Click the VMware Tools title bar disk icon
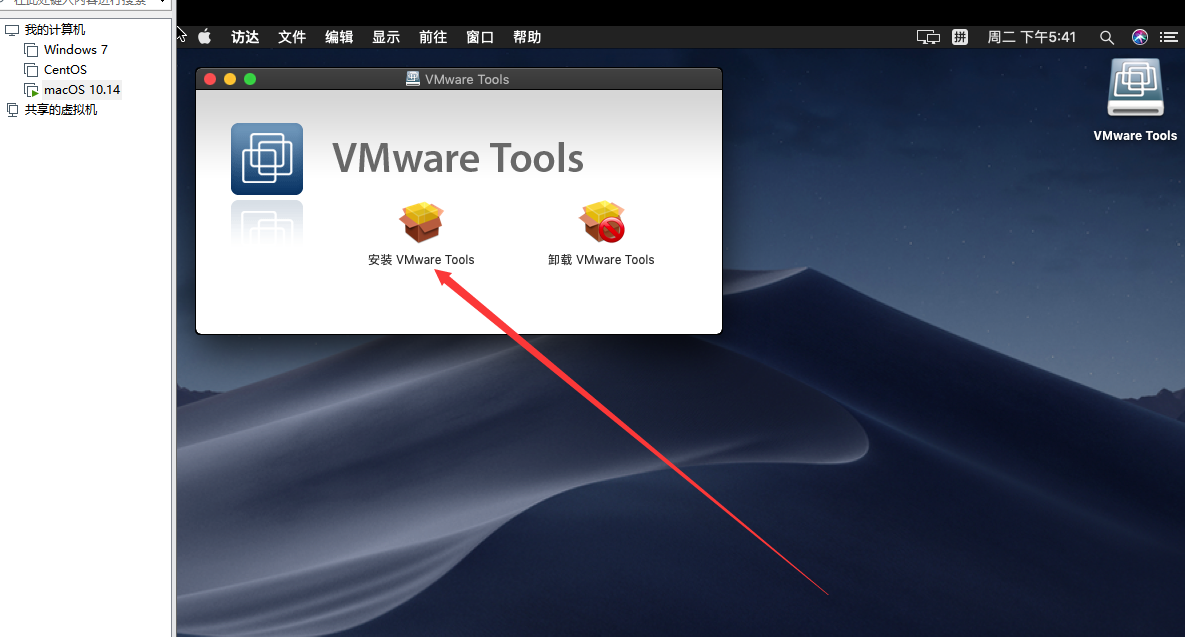The height and width of the screenshot is (637, 1185). tap(413, 79)
